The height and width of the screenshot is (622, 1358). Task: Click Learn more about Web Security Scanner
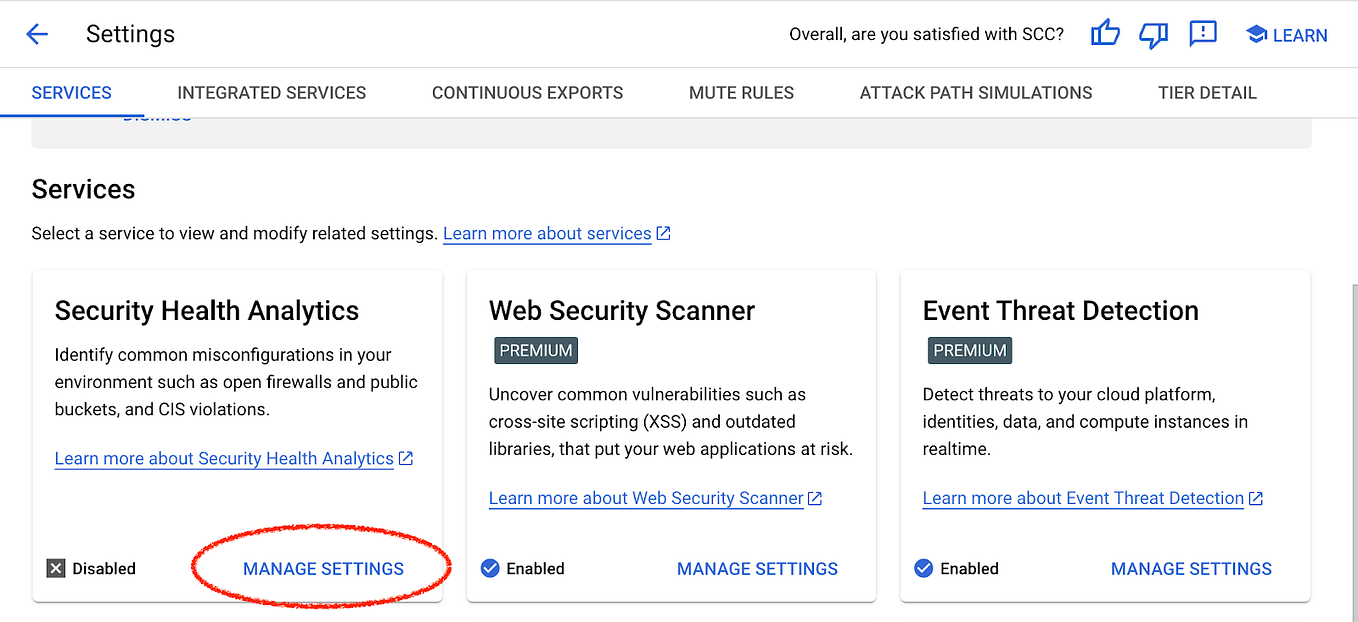click(x=645, y=497)
